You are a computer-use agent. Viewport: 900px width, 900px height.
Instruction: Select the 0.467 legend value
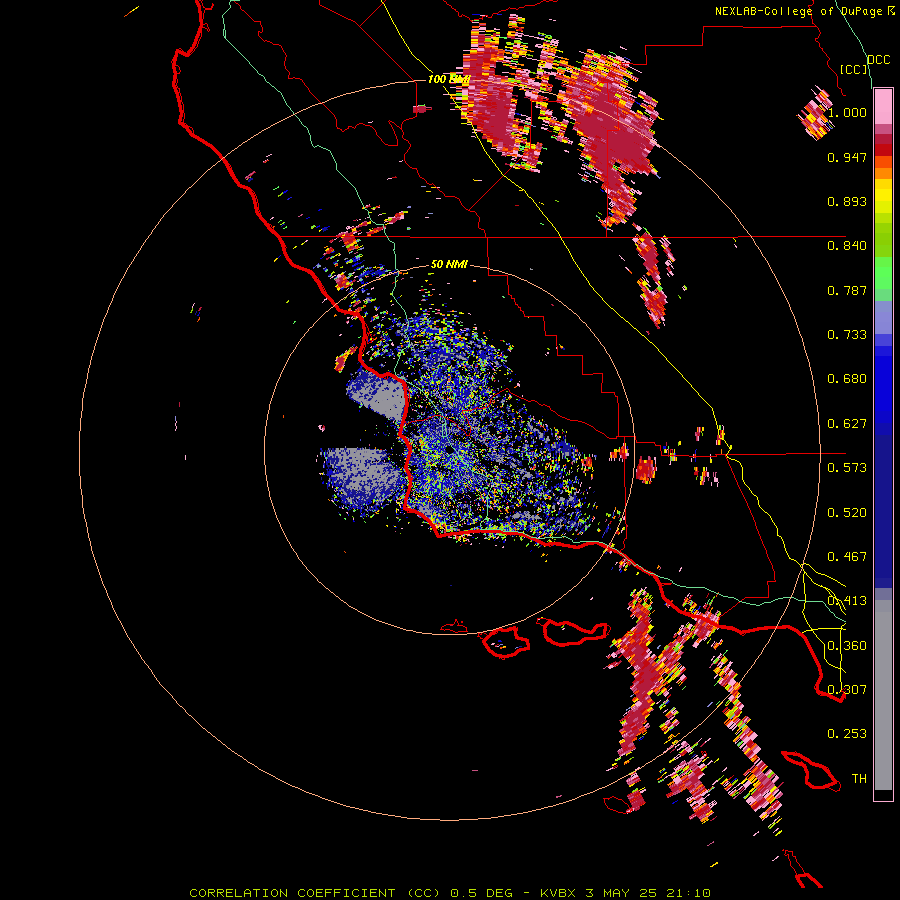coord(847,557)
